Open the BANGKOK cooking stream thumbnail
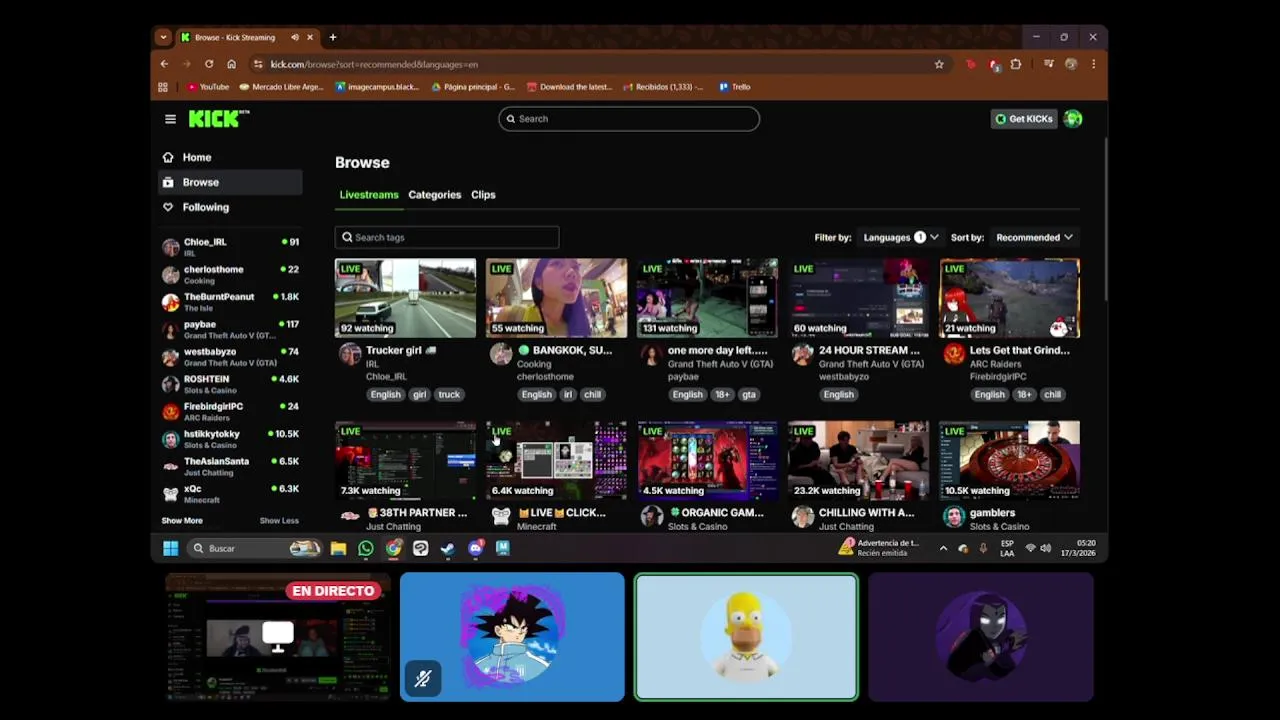Viewport: 1280px width, 720px height. click(556, 298)
